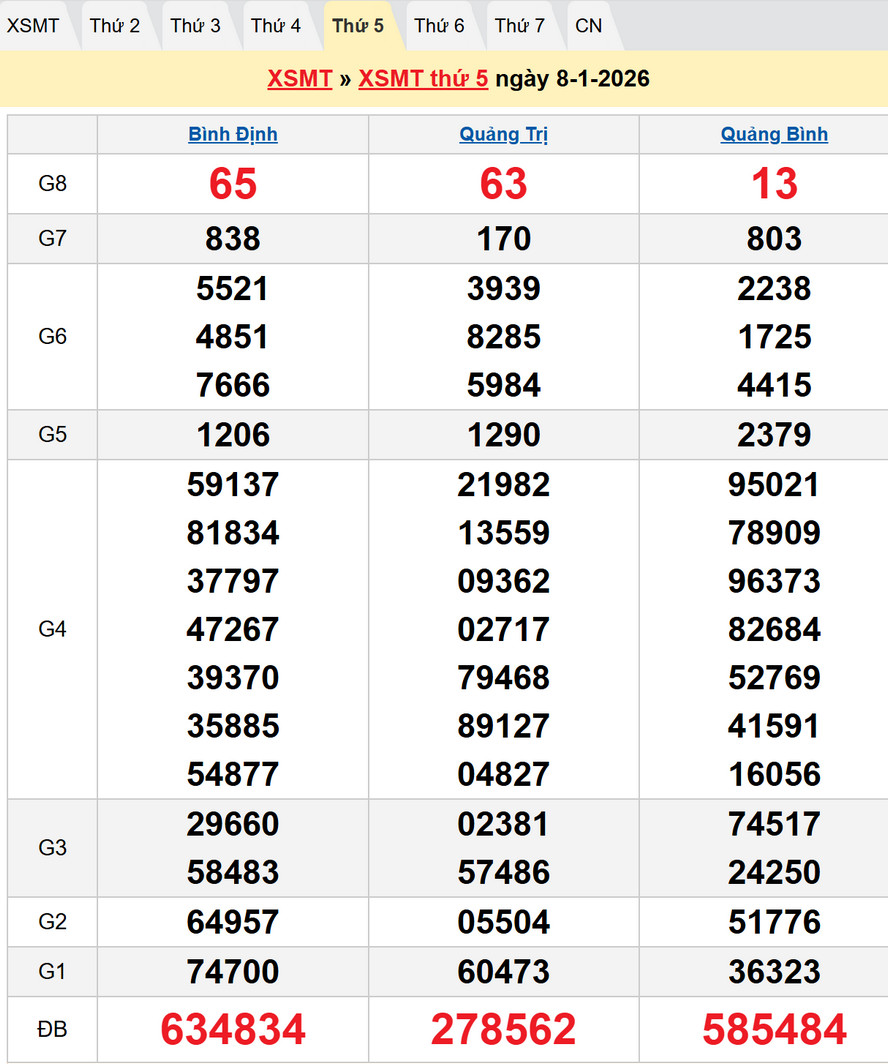Viewport: 888px width, 1064px height.
Task: Open the Thứ 6 results tab
Action: tap(440, 26)
